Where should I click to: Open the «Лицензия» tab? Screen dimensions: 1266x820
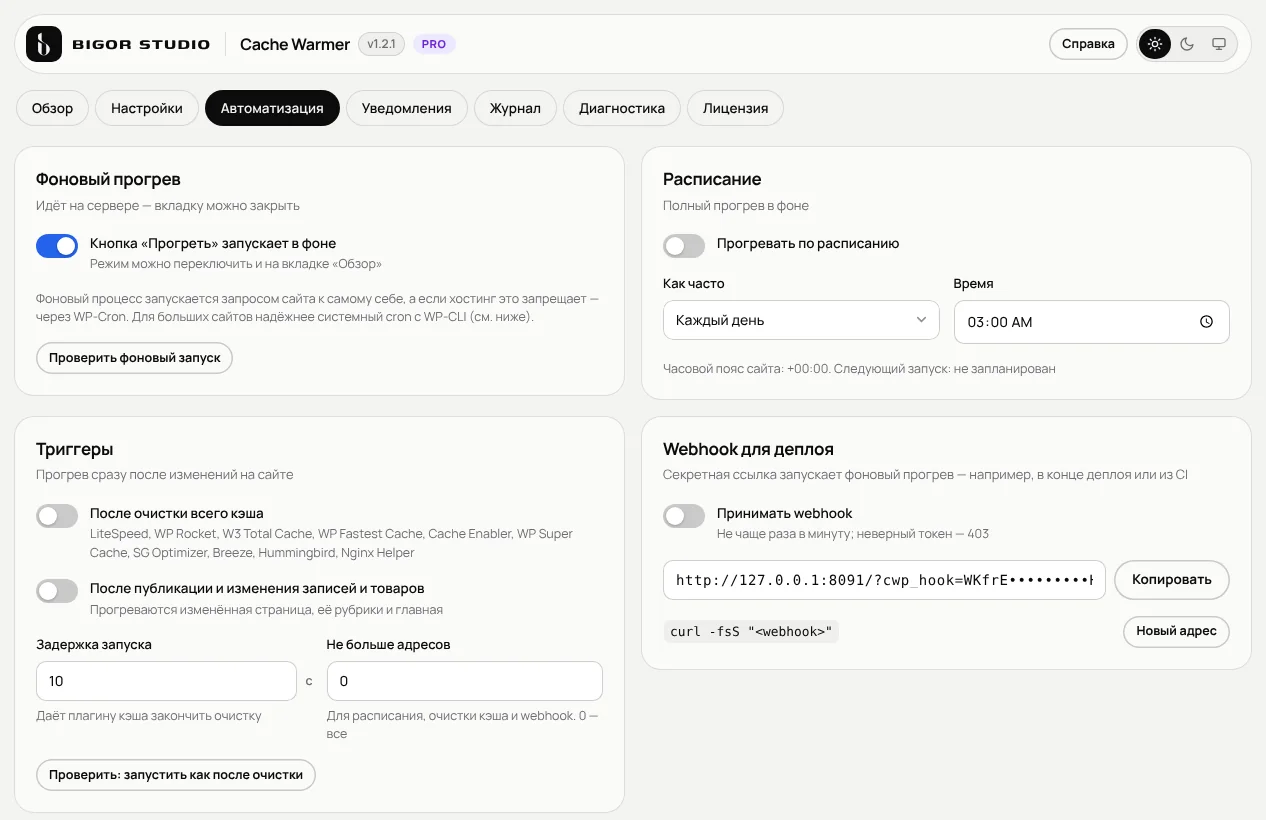coord(735,108)
